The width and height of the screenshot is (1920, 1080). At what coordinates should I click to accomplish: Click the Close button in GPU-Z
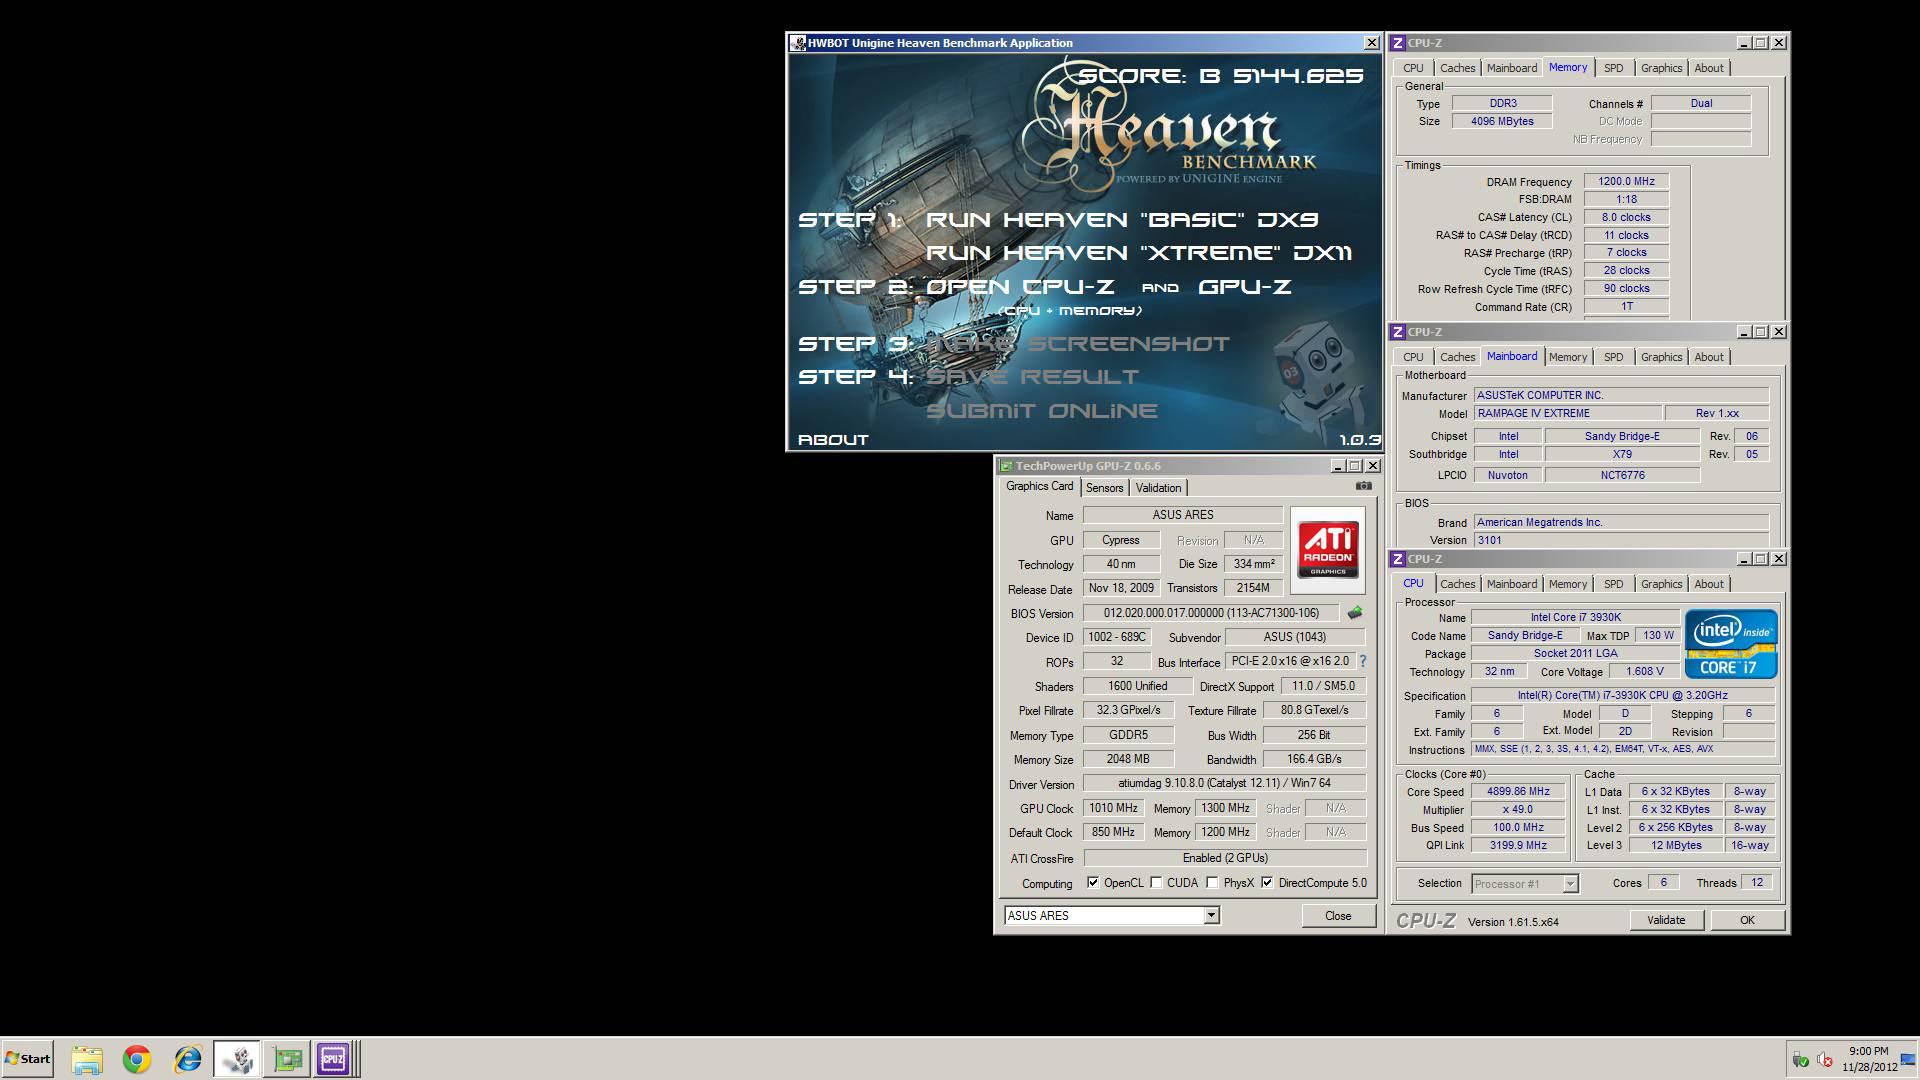click(1338, 916)
